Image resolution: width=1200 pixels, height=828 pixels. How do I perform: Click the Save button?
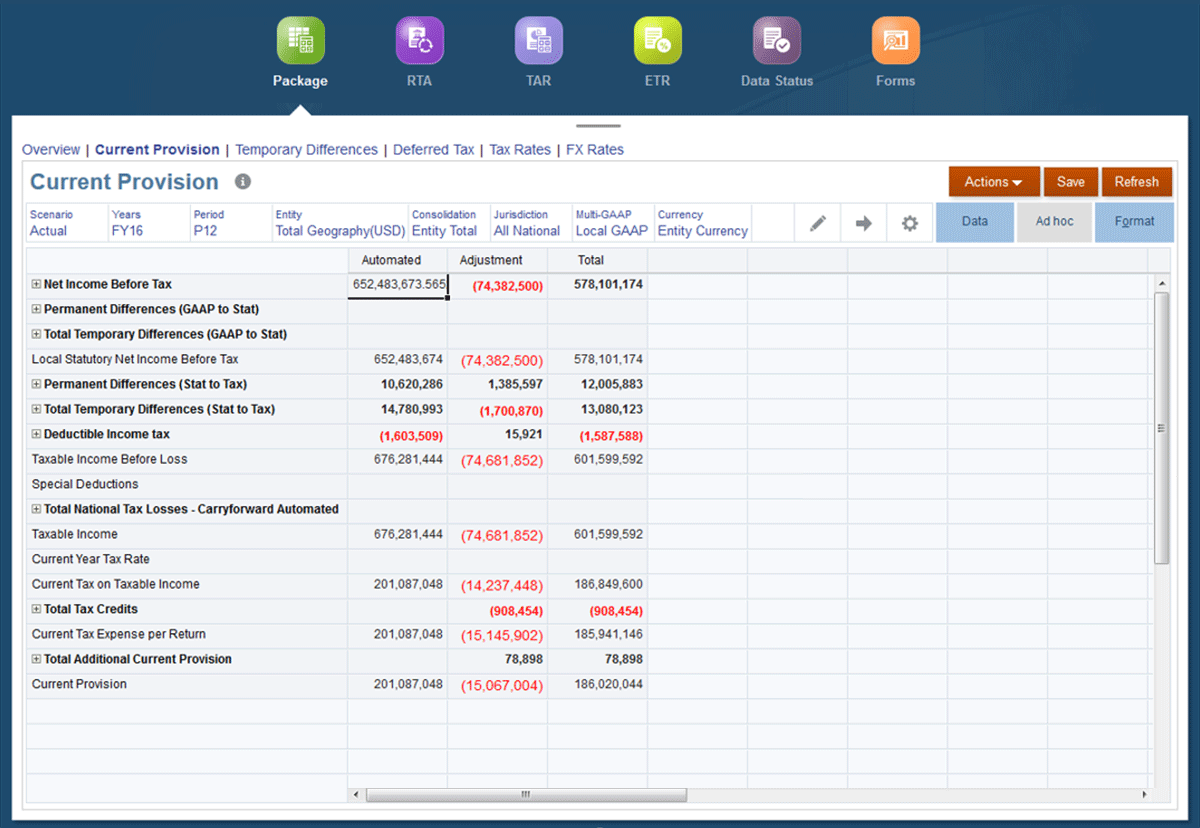coord(1070,182)
